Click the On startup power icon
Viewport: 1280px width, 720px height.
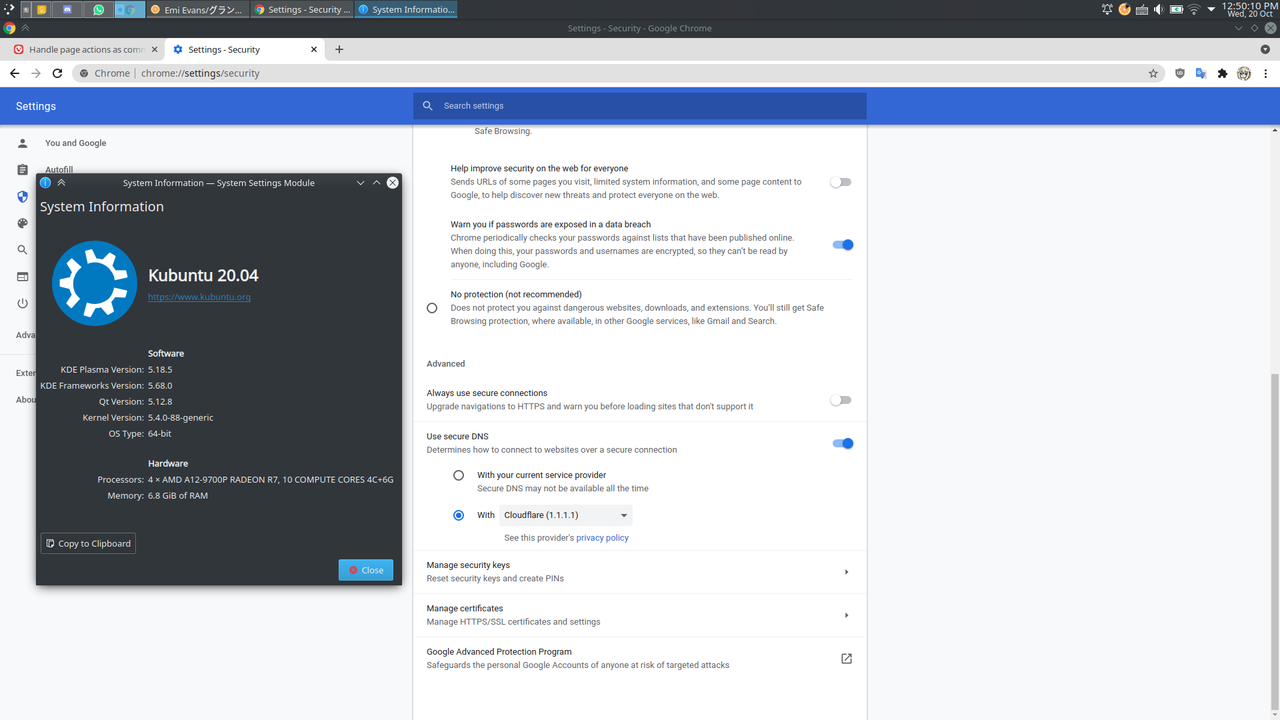(x=23, y=303)
